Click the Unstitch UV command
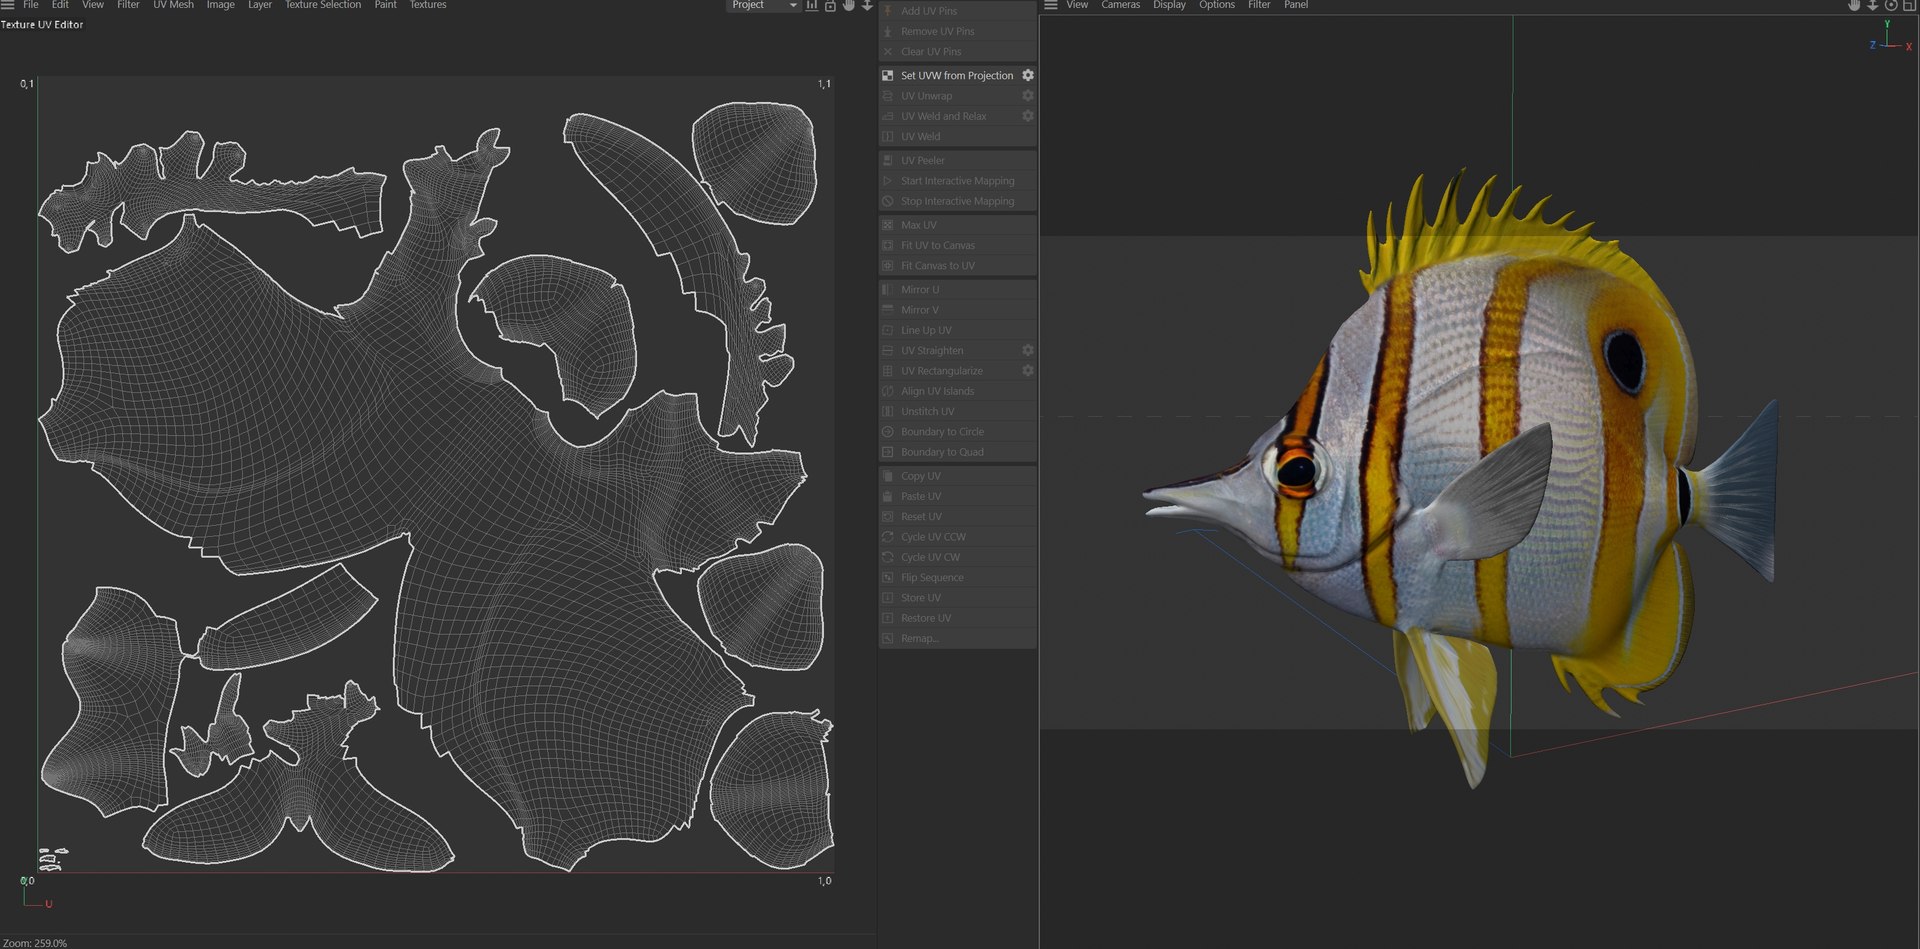 957,411
